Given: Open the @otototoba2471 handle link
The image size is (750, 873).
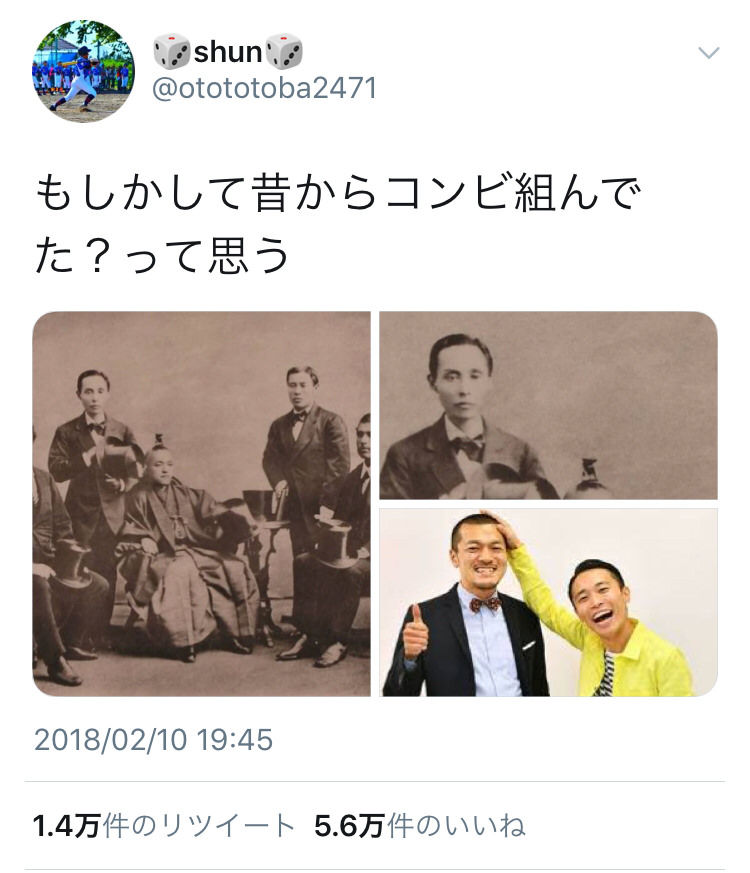Looking at the screenshot, I should (x=264, y=88).
